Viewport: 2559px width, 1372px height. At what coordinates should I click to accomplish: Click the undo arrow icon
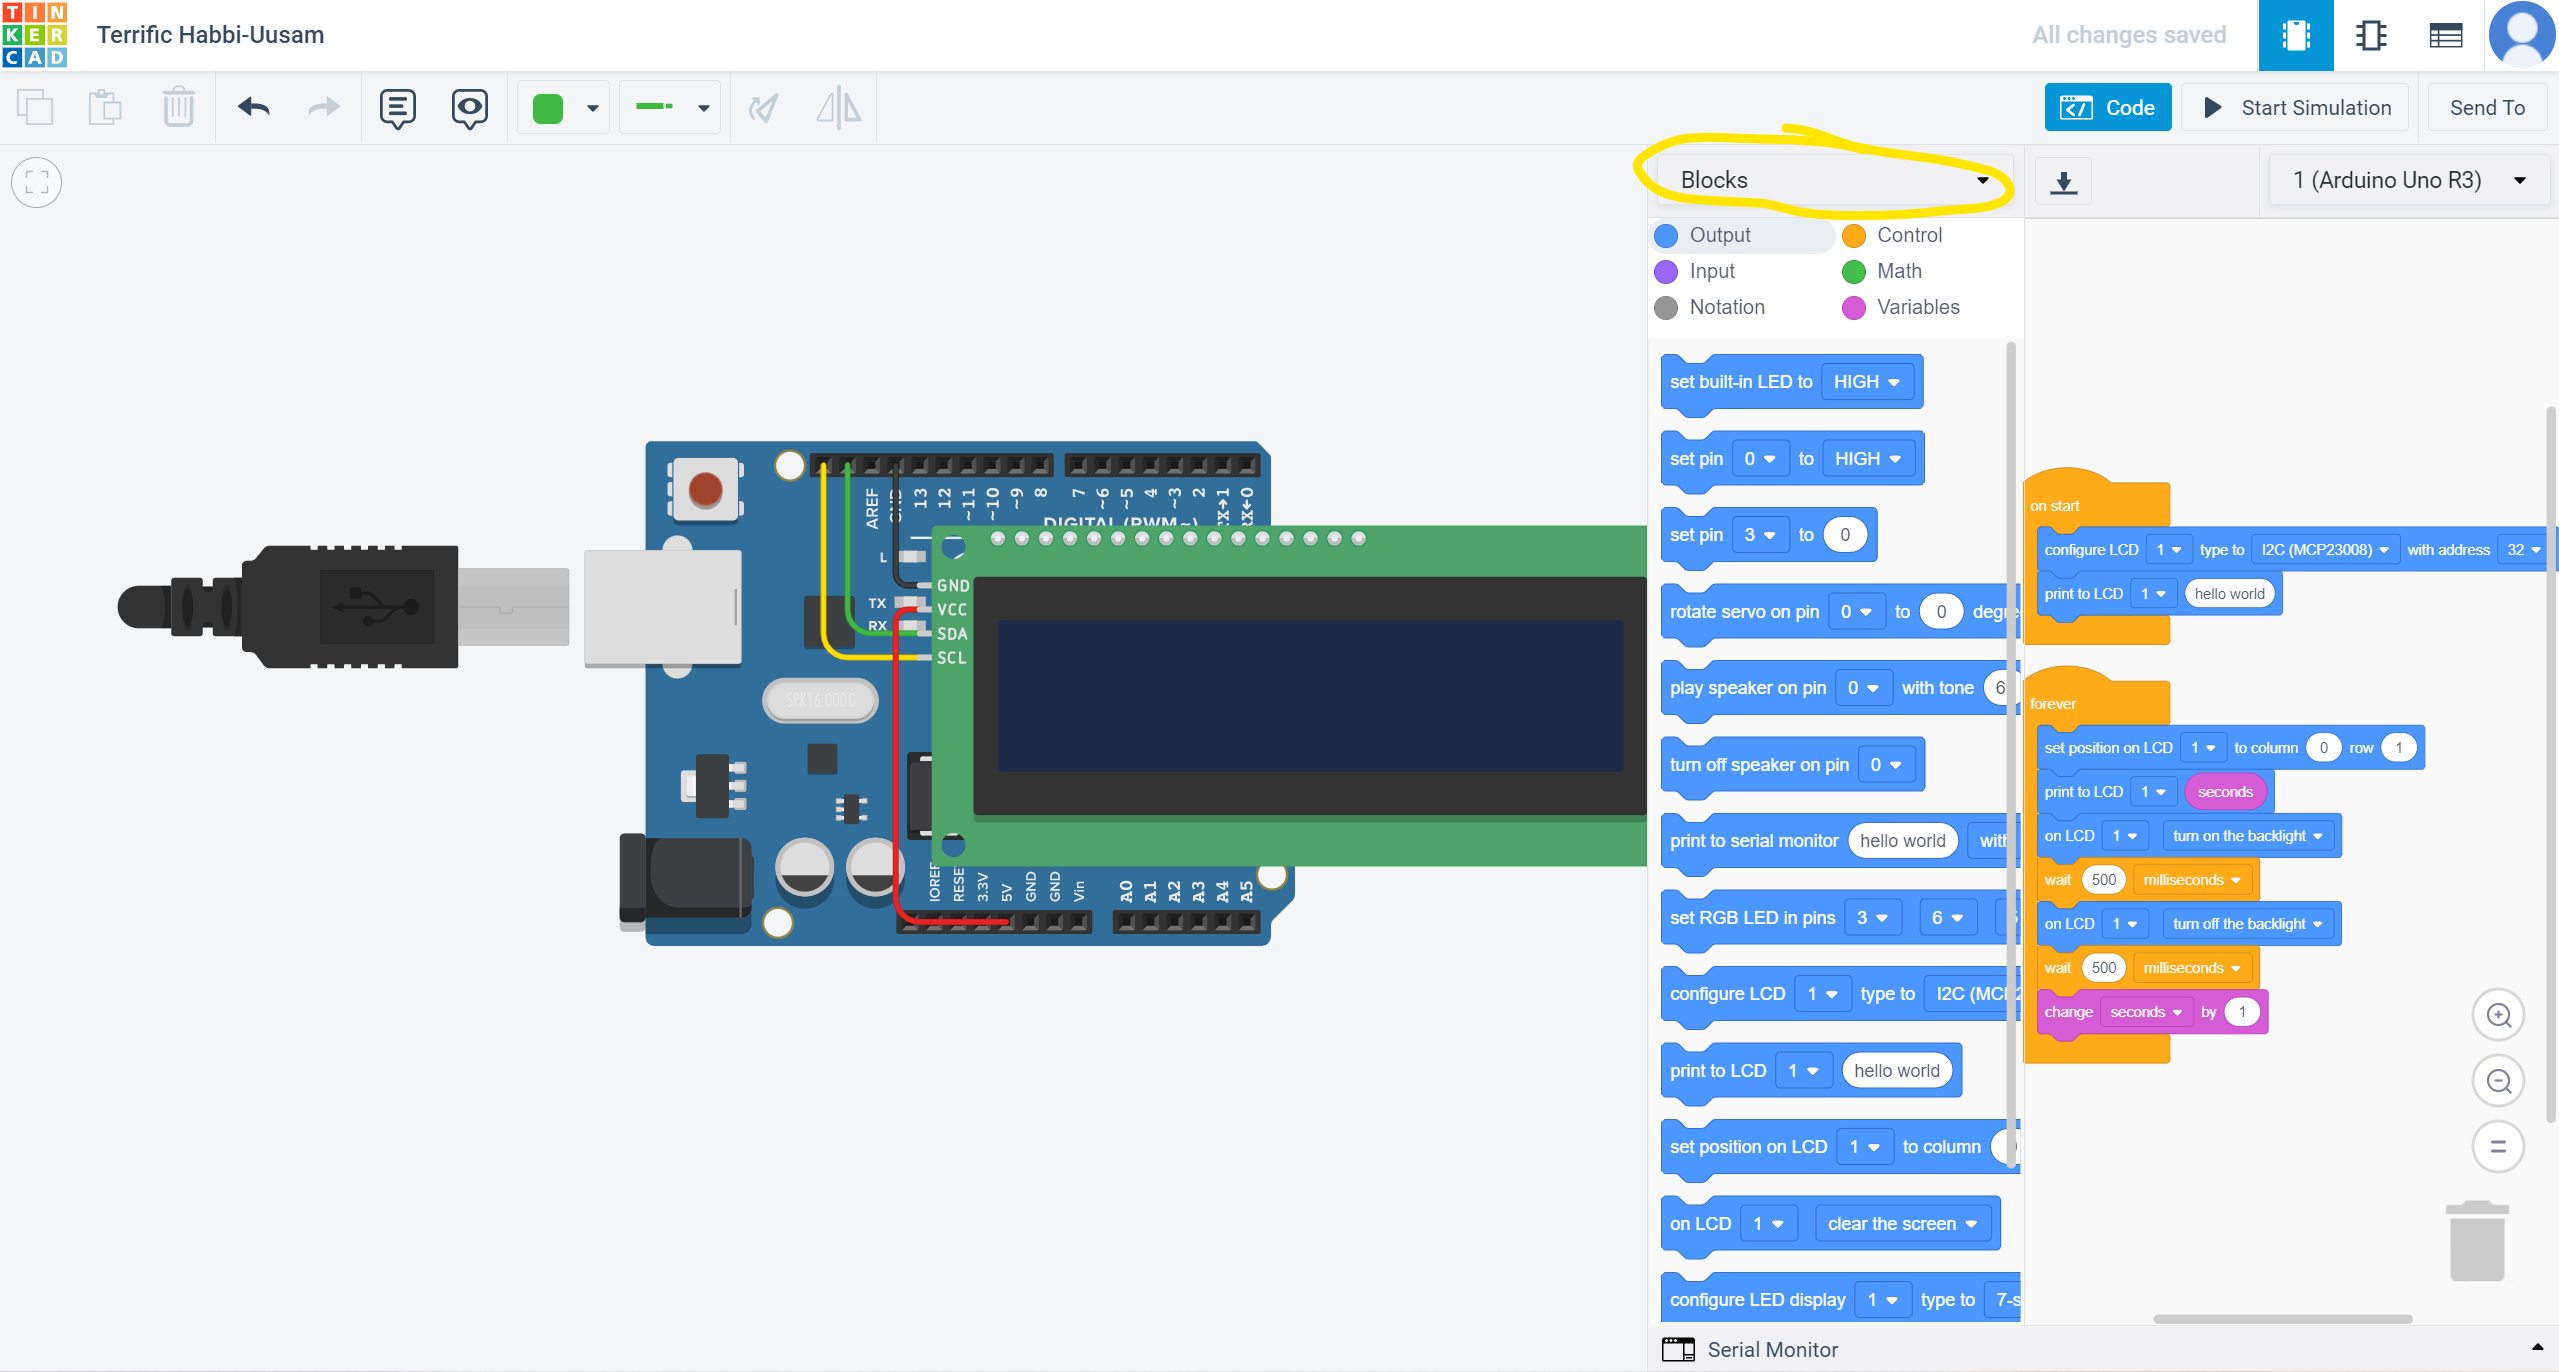click(x=256, y=107)
